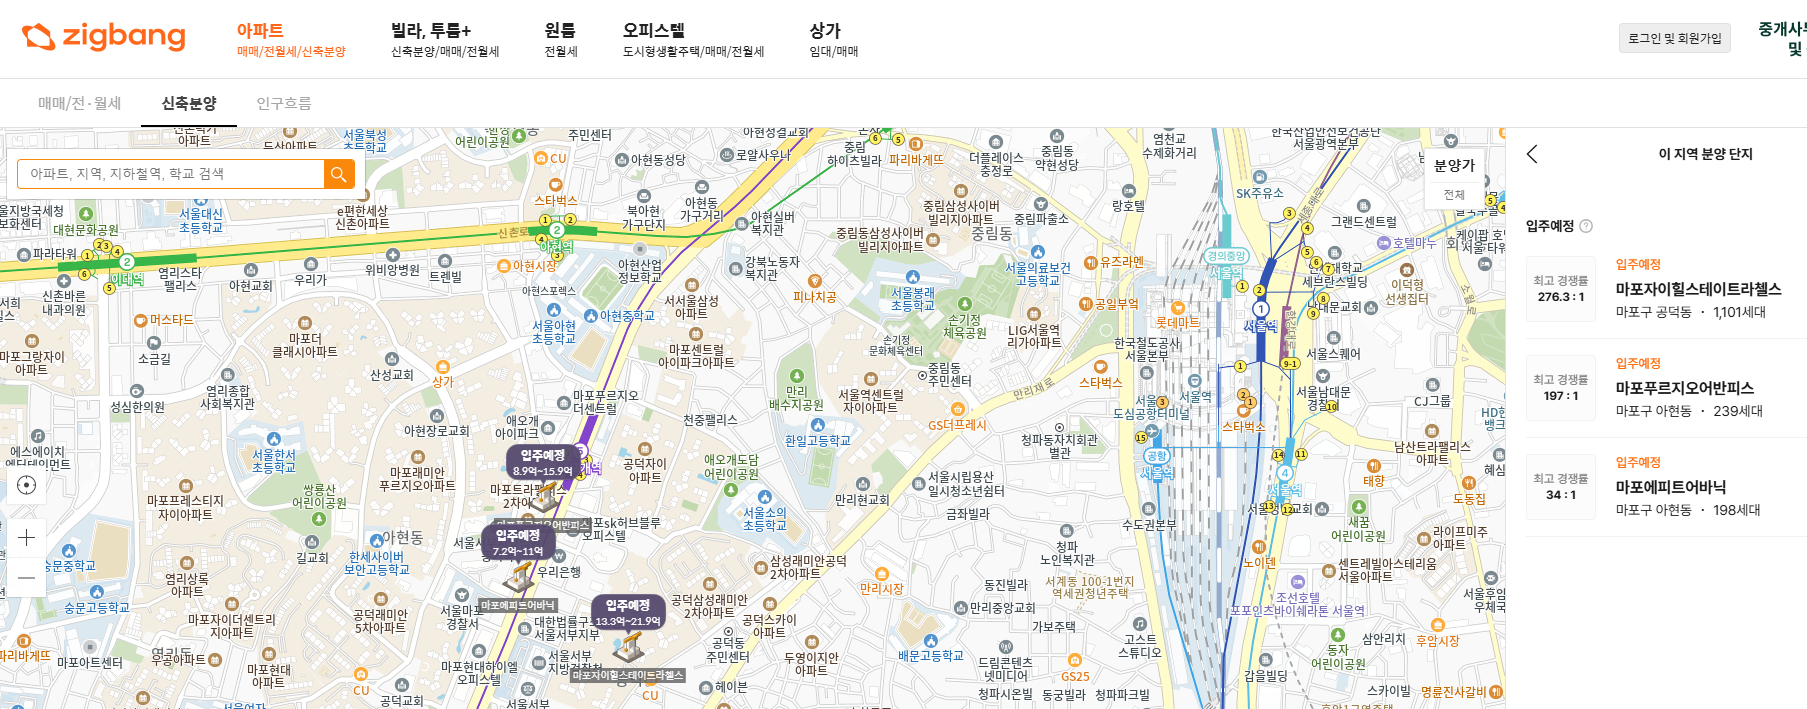
Task: Click the line 2 아현역 station marker
Action: 557,230
